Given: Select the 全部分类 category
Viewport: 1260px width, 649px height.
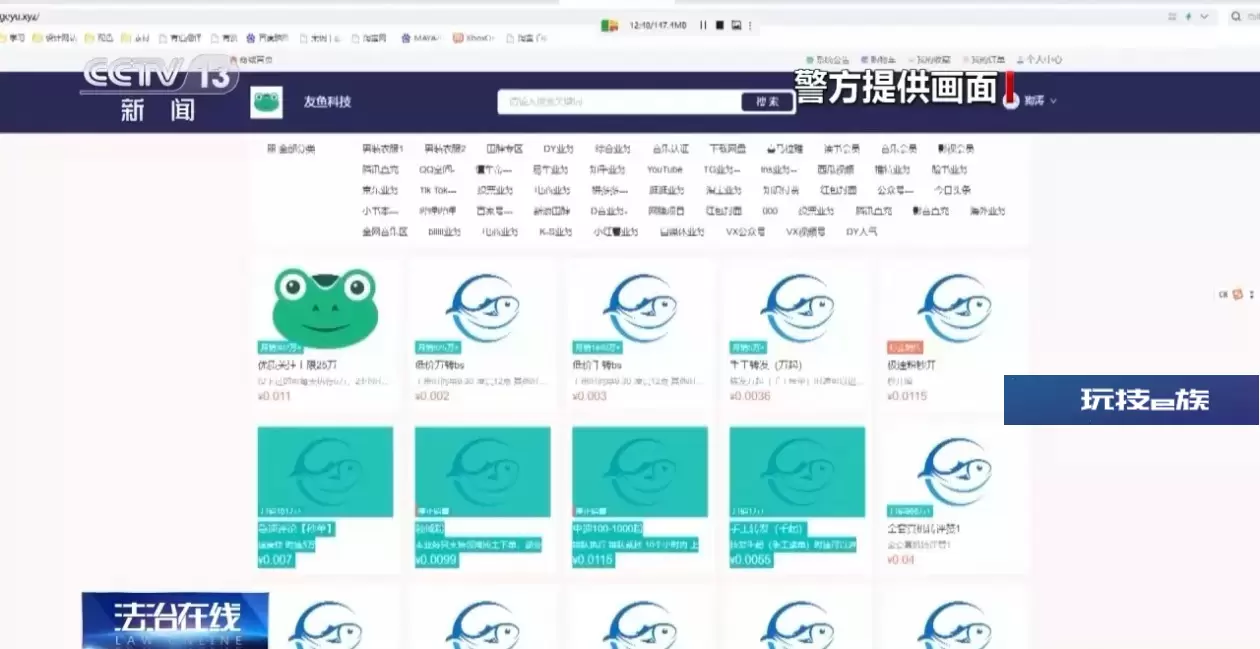Looking at the screenshot, I should 291,149.
